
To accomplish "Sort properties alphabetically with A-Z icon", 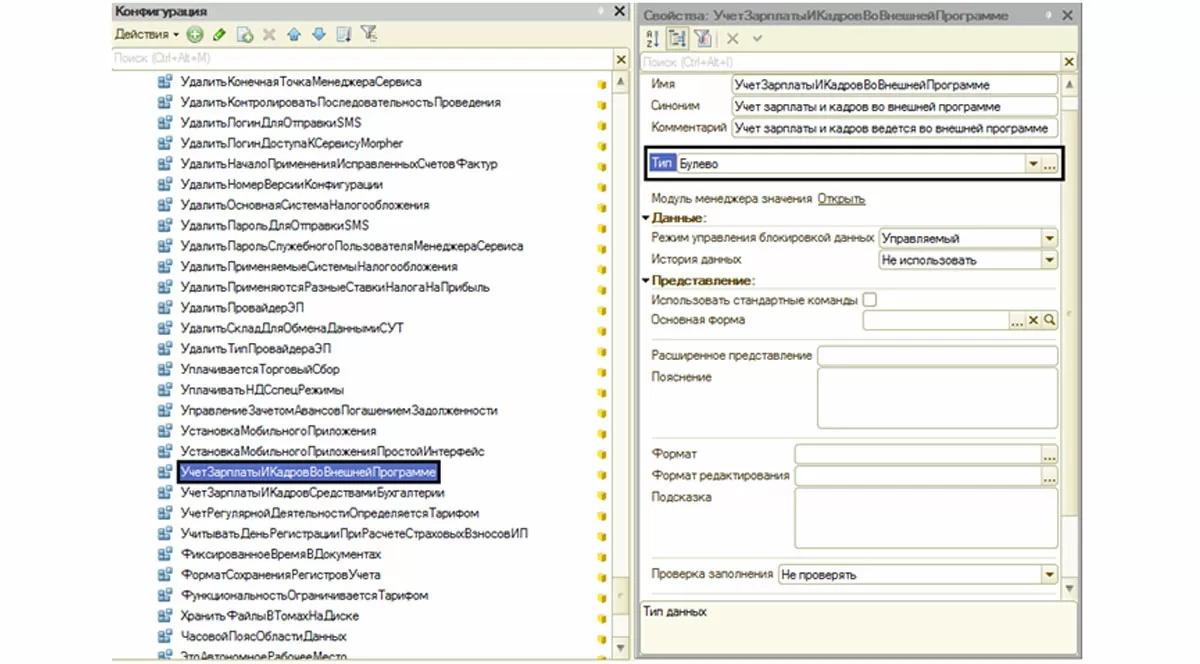I will (x=653, y=38).
